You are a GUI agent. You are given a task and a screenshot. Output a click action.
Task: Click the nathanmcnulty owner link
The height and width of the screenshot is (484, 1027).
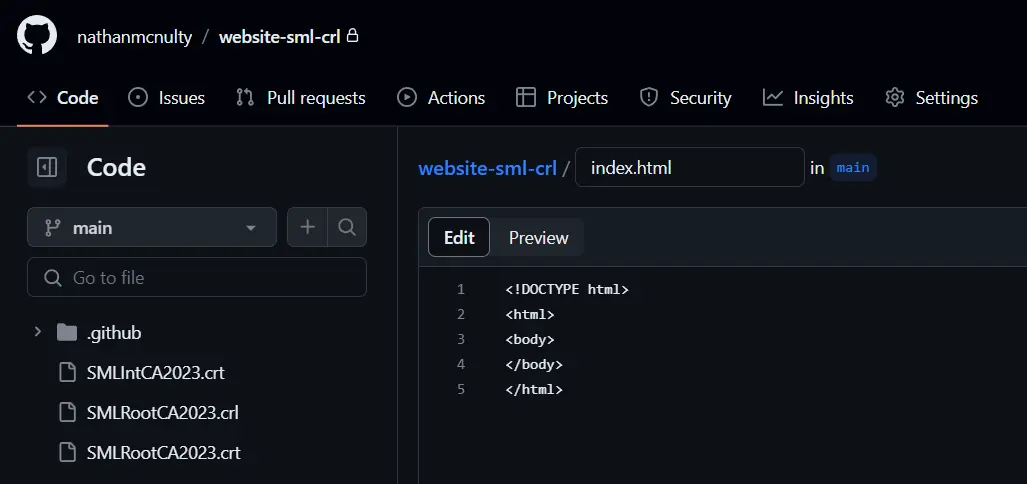[x=133, y=37]
